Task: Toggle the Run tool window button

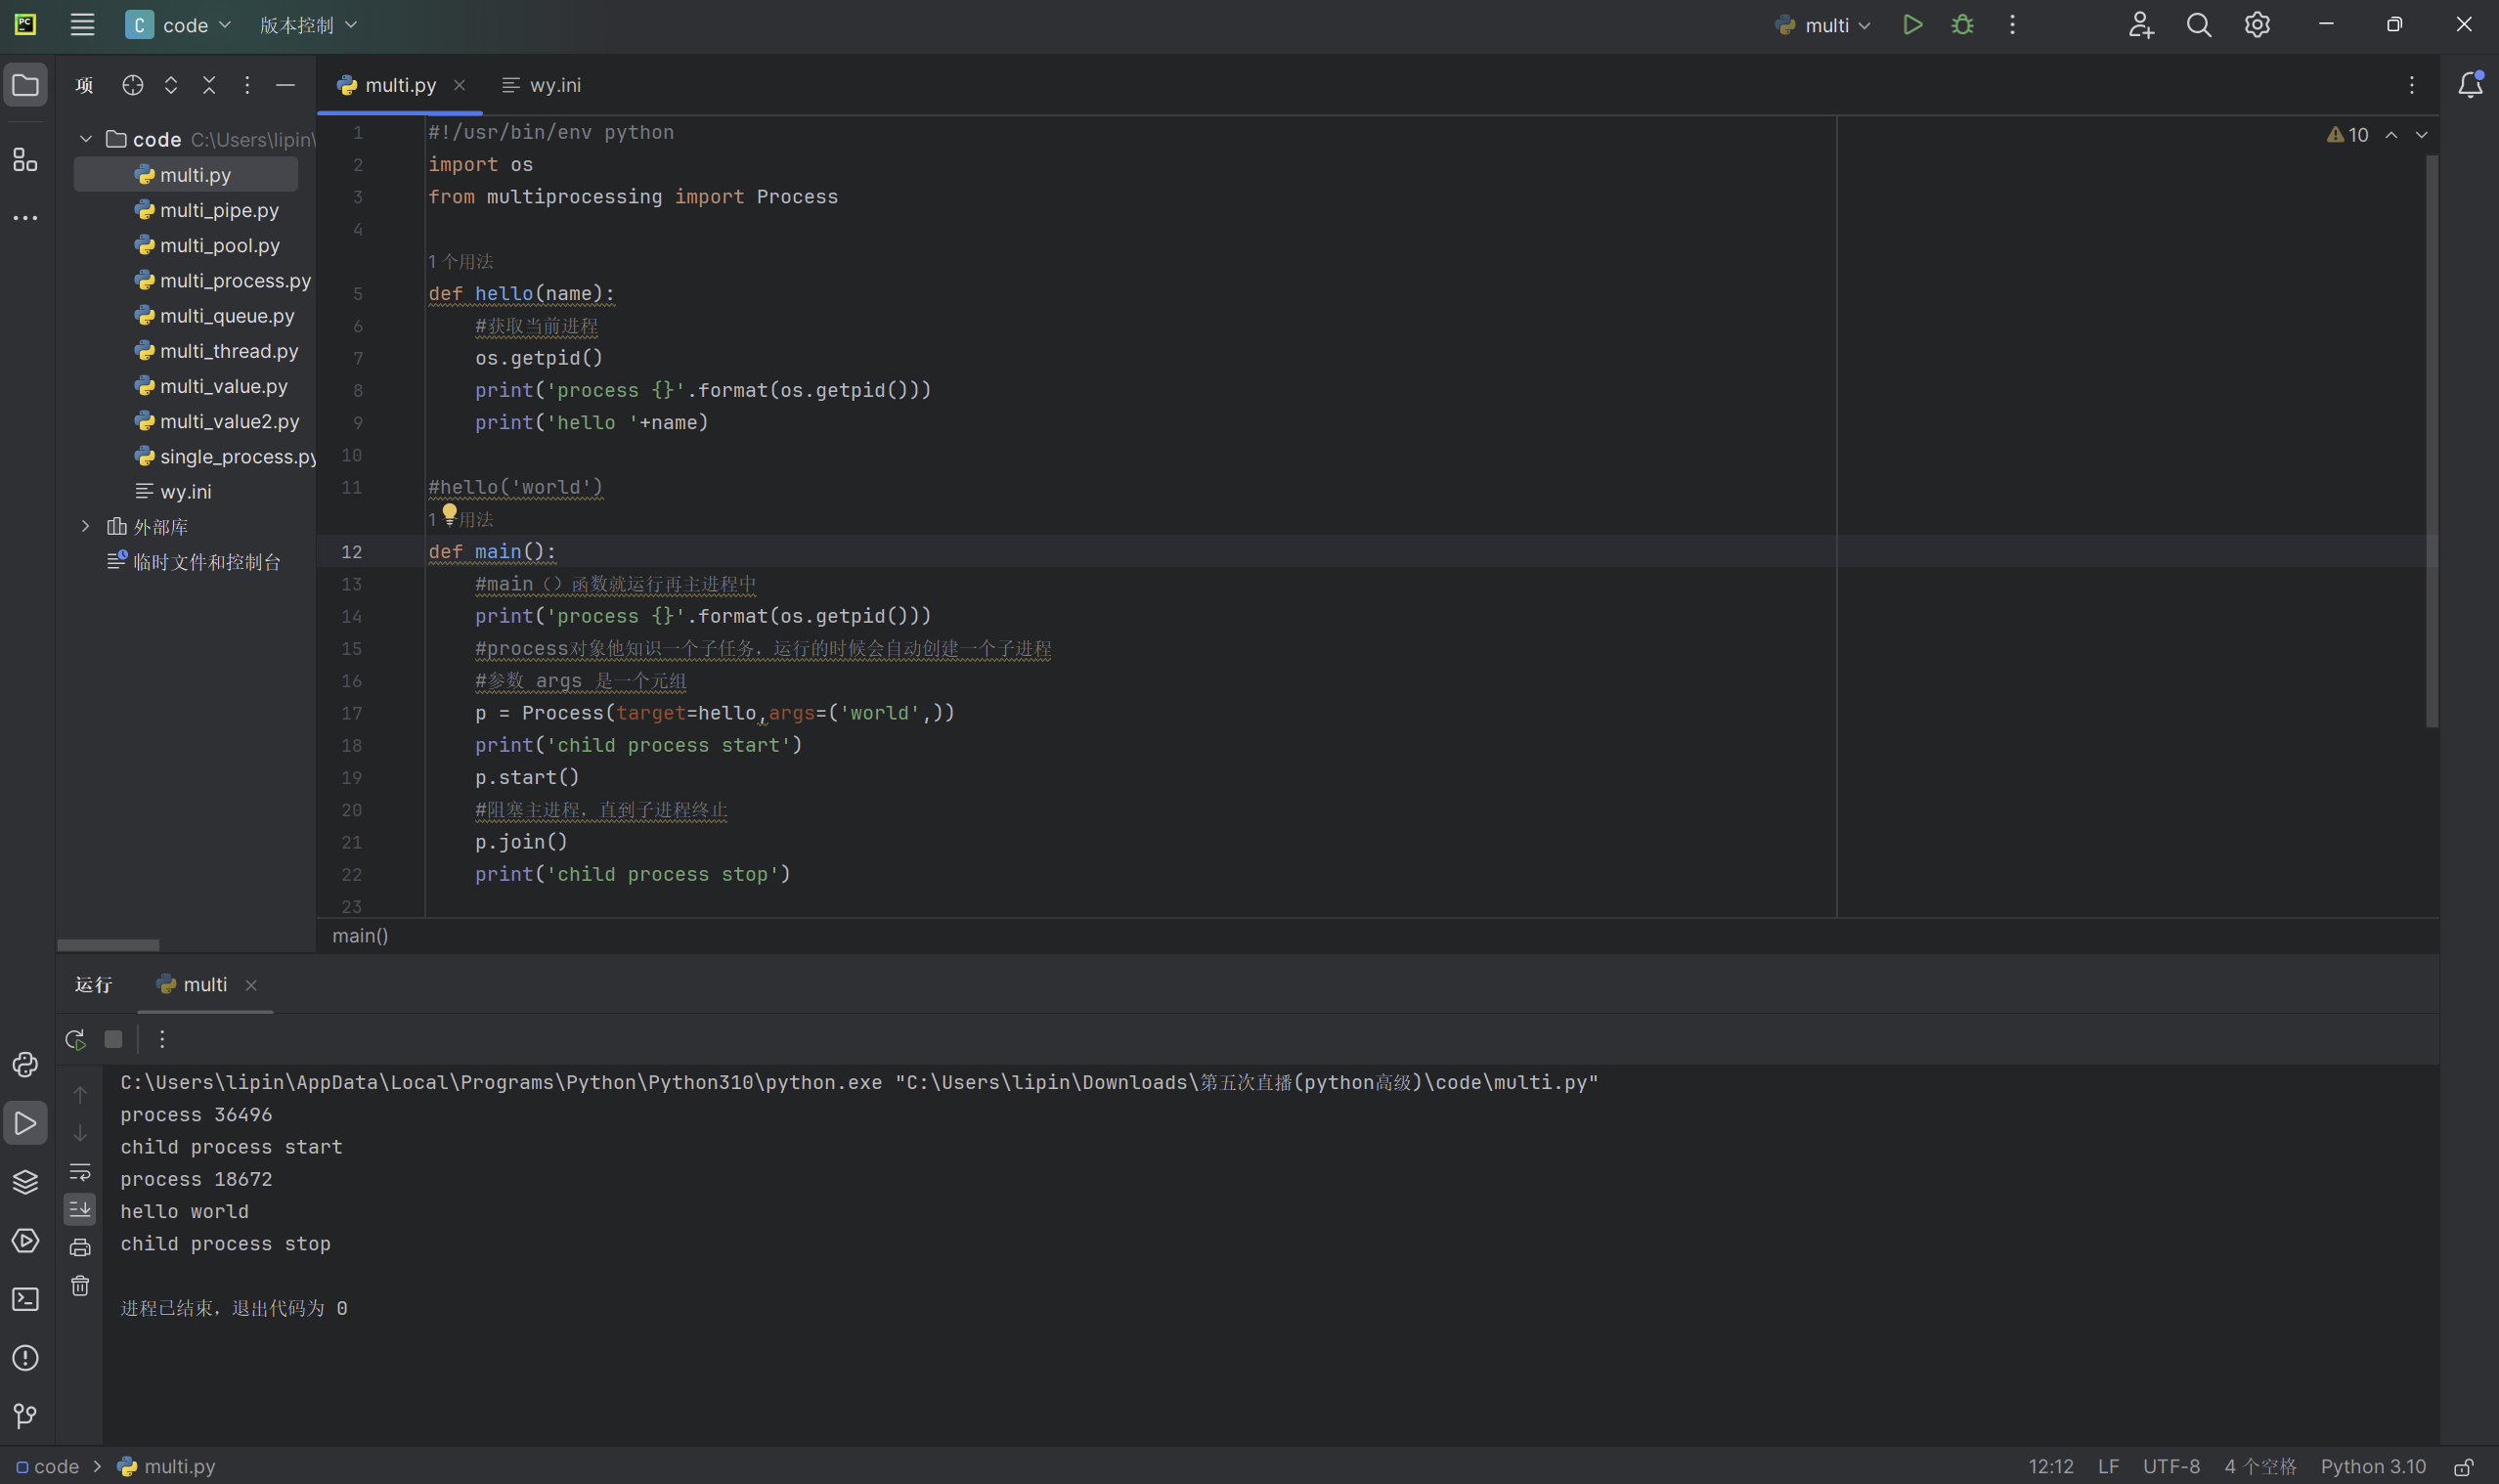Action: coord(25,1123)
